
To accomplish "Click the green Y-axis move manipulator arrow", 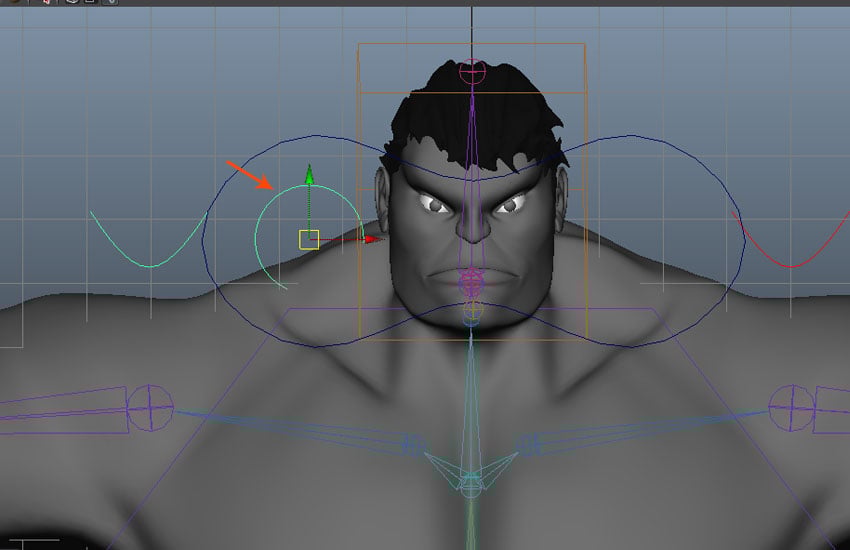I will tap(309, 174).
